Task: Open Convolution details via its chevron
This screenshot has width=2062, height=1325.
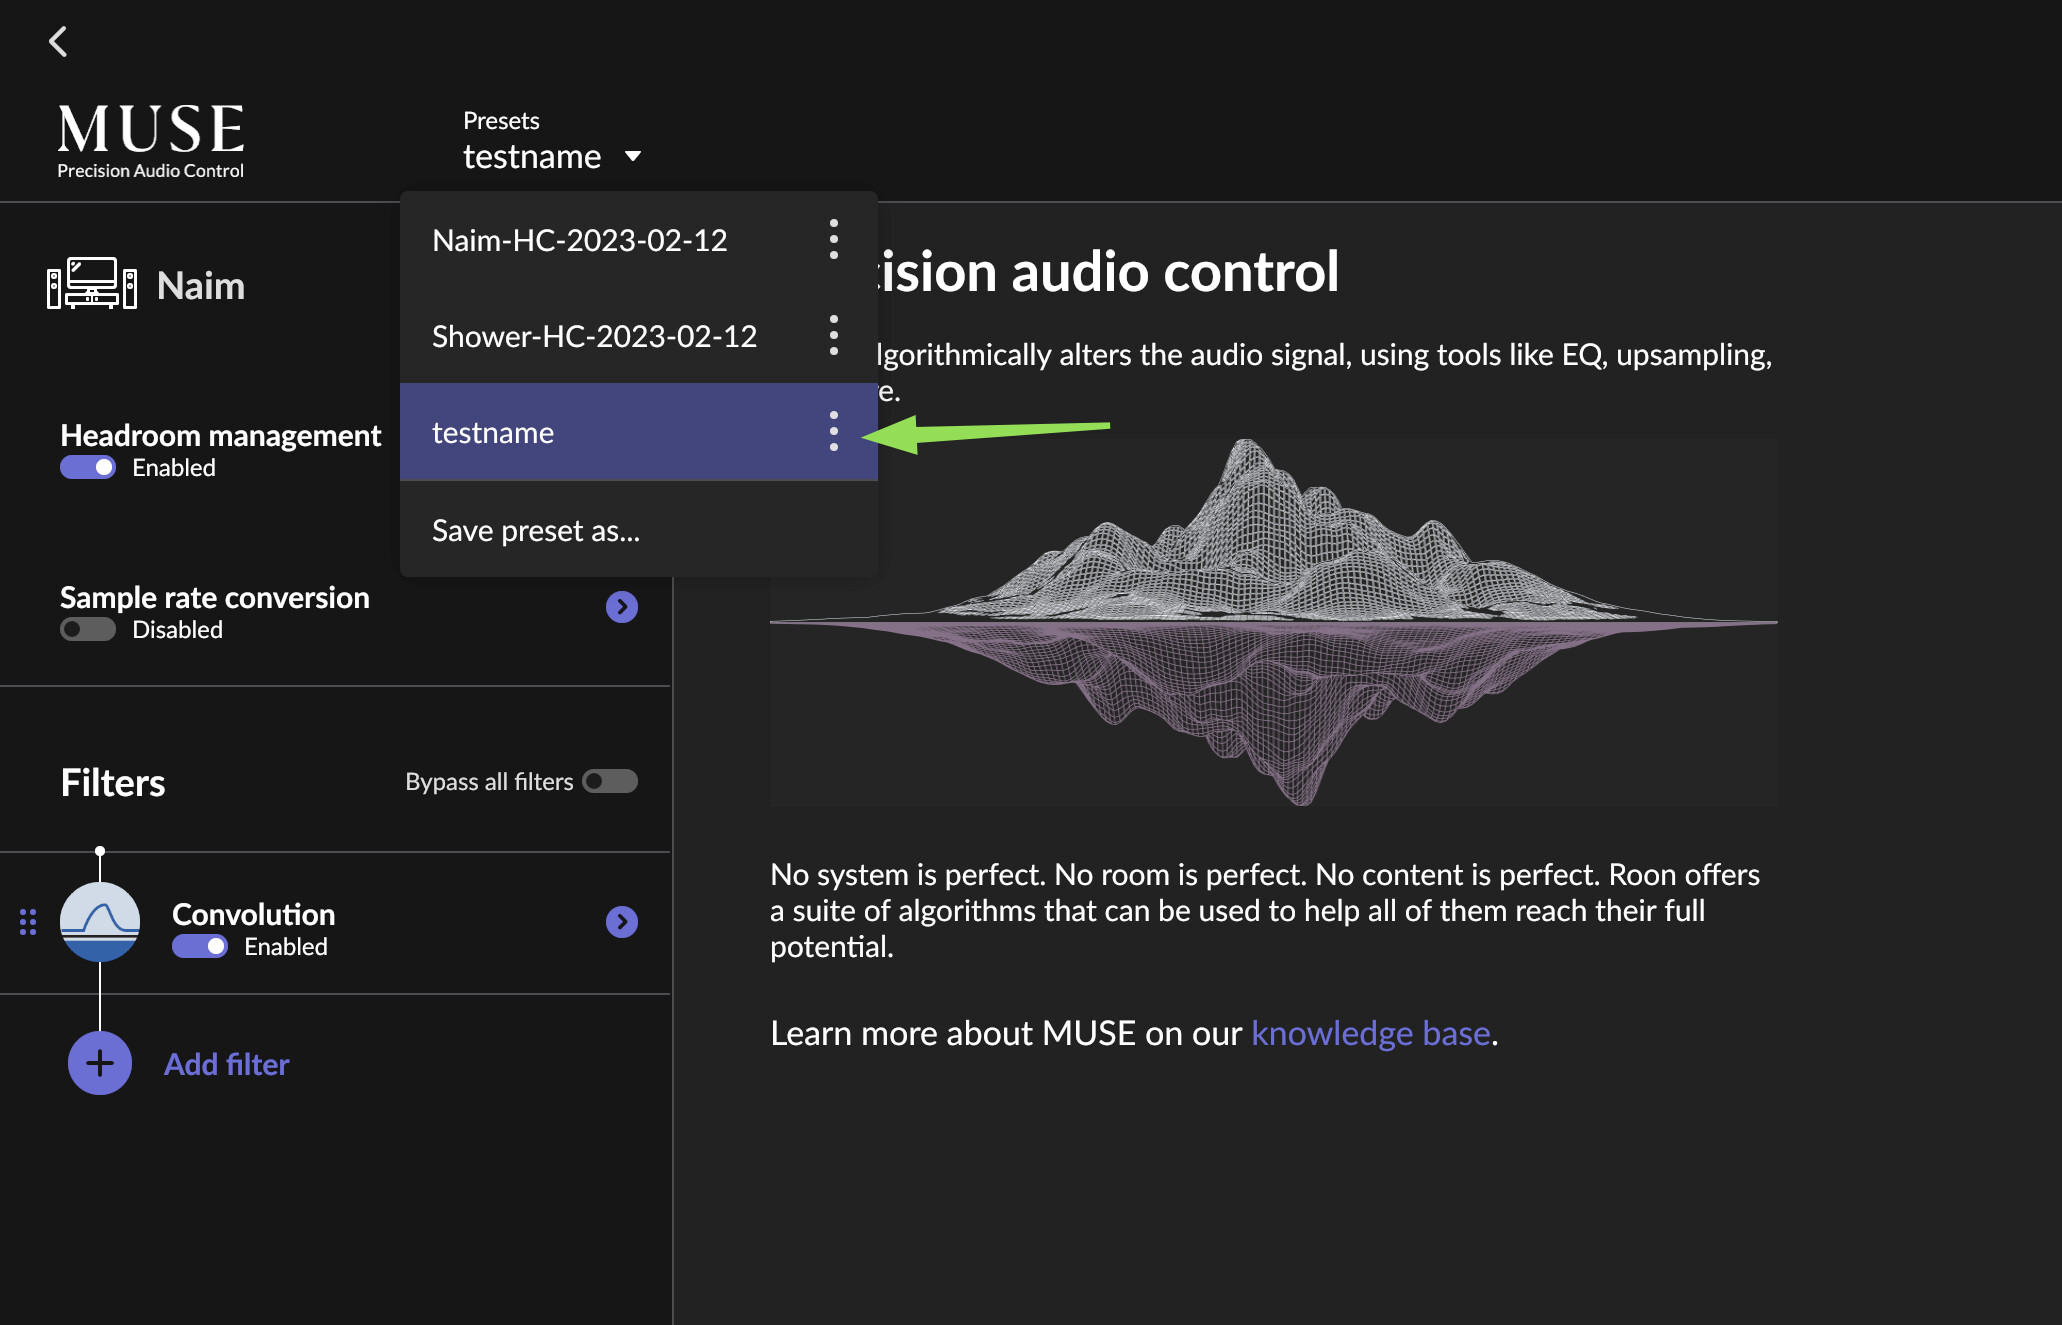Action: tap(621, 921)
